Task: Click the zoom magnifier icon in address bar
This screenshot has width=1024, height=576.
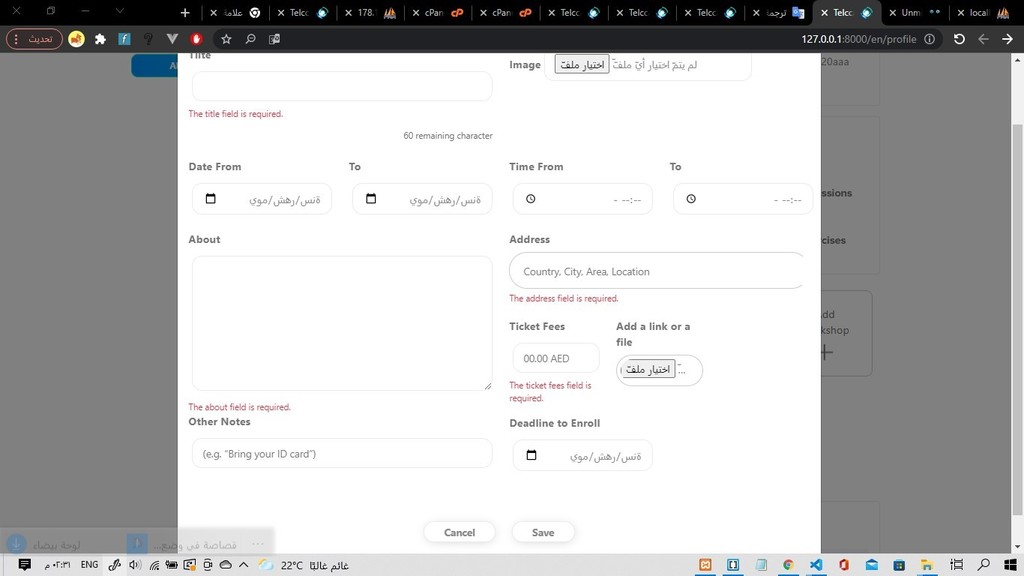Action: click(250, 39)
